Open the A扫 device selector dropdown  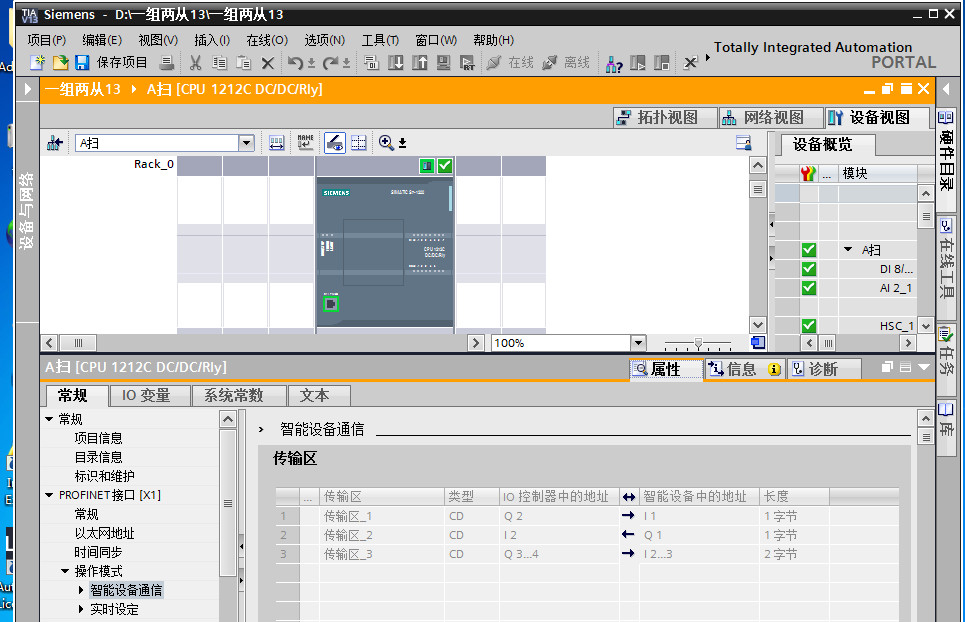(246, 143)
